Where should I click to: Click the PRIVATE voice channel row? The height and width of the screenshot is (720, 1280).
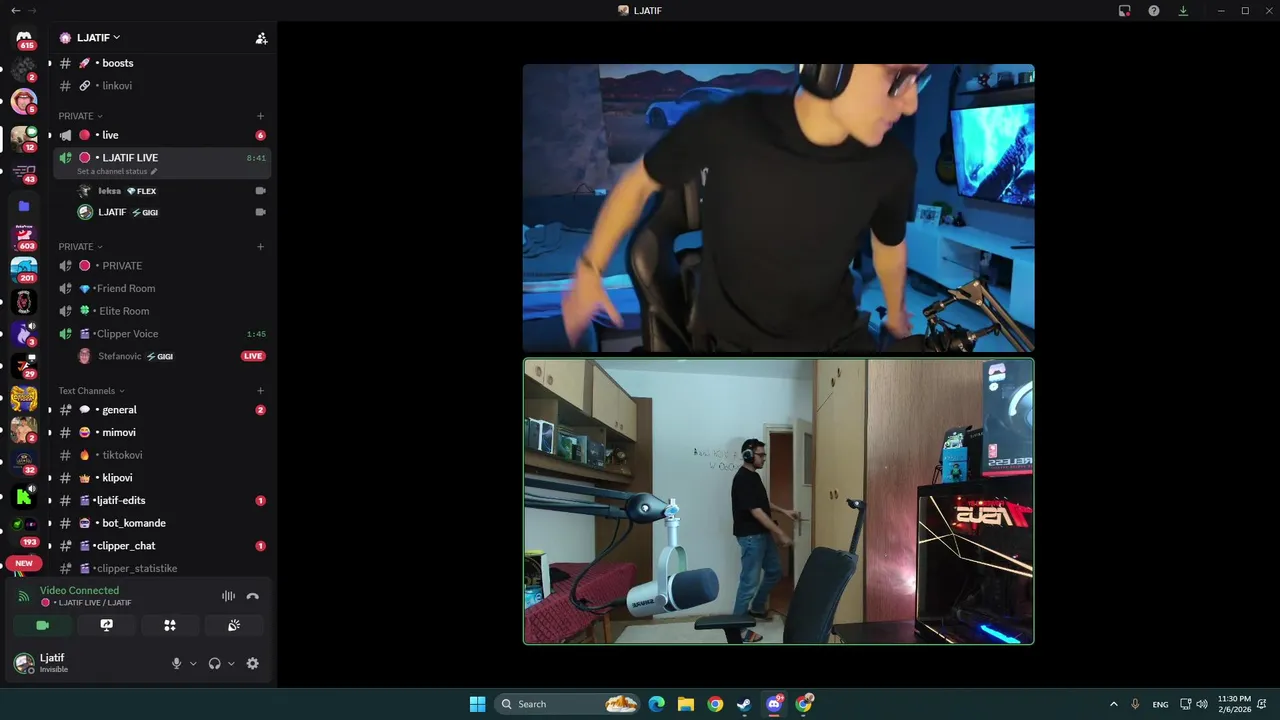pyautogui.click(x=162, y=266)
